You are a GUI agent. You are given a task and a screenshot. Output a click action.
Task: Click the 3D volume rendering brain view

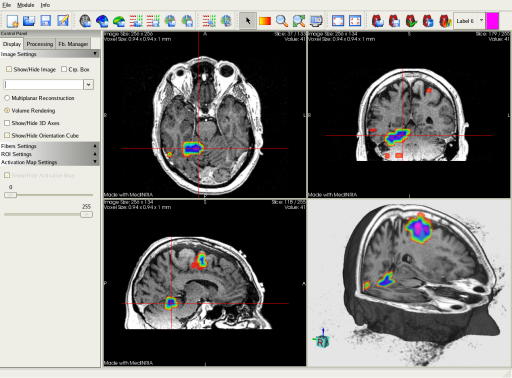409,283
